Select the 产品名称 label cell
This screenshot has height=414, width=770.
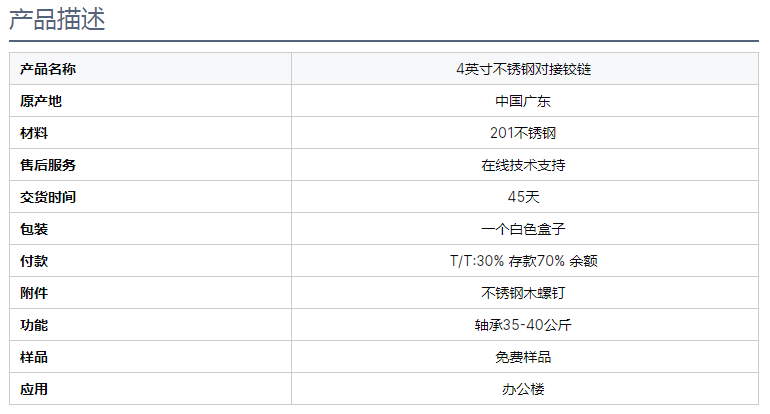click(x=48, y=69)
